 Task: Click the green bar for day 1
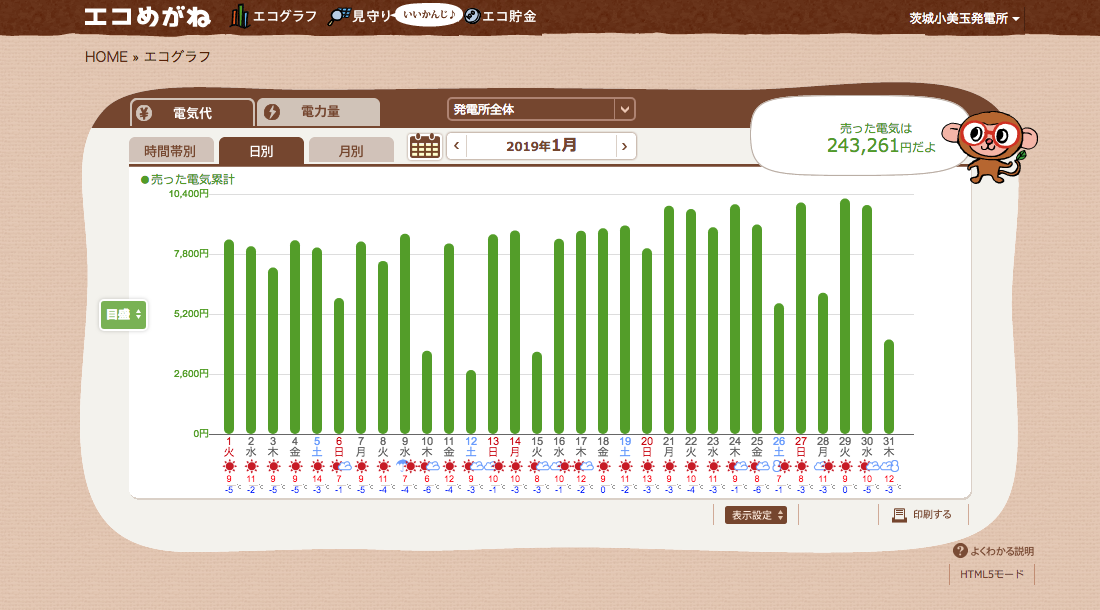[x=229, y=337]
